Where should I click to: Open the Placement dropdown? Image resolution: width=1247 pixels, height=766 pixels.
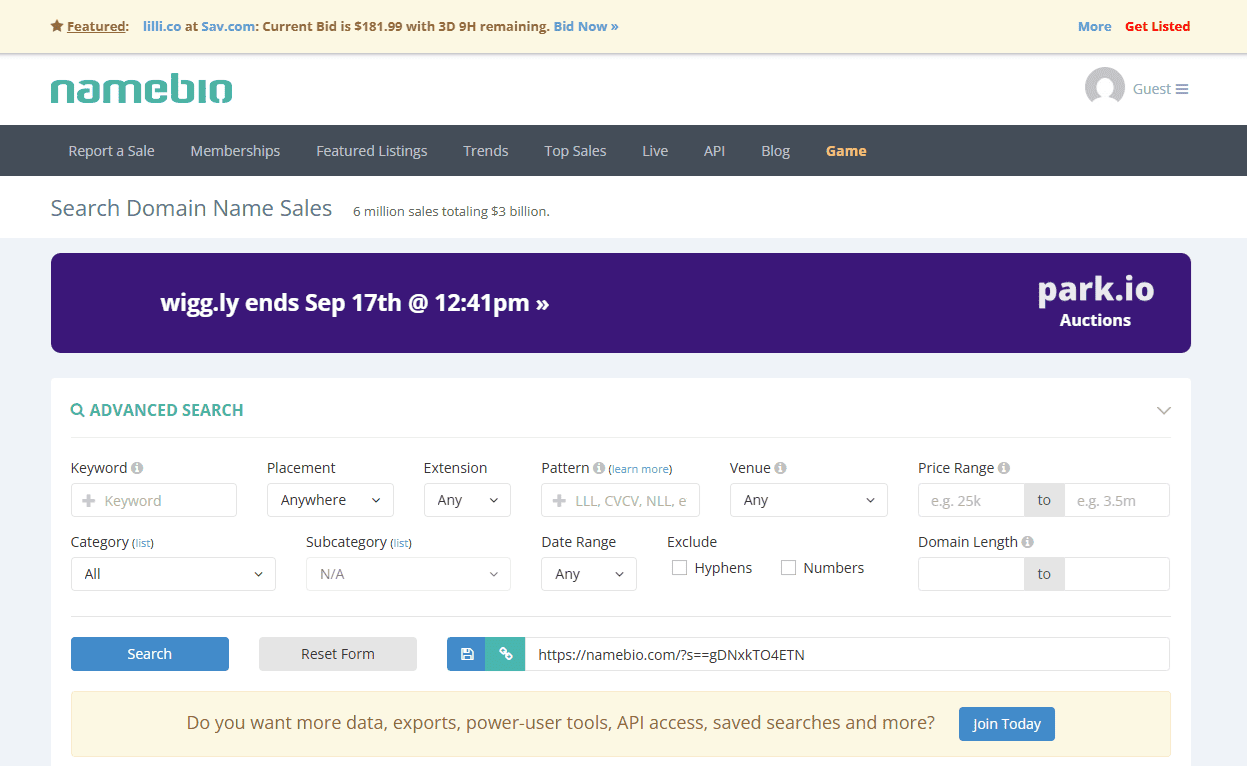(x=330, y=500)
